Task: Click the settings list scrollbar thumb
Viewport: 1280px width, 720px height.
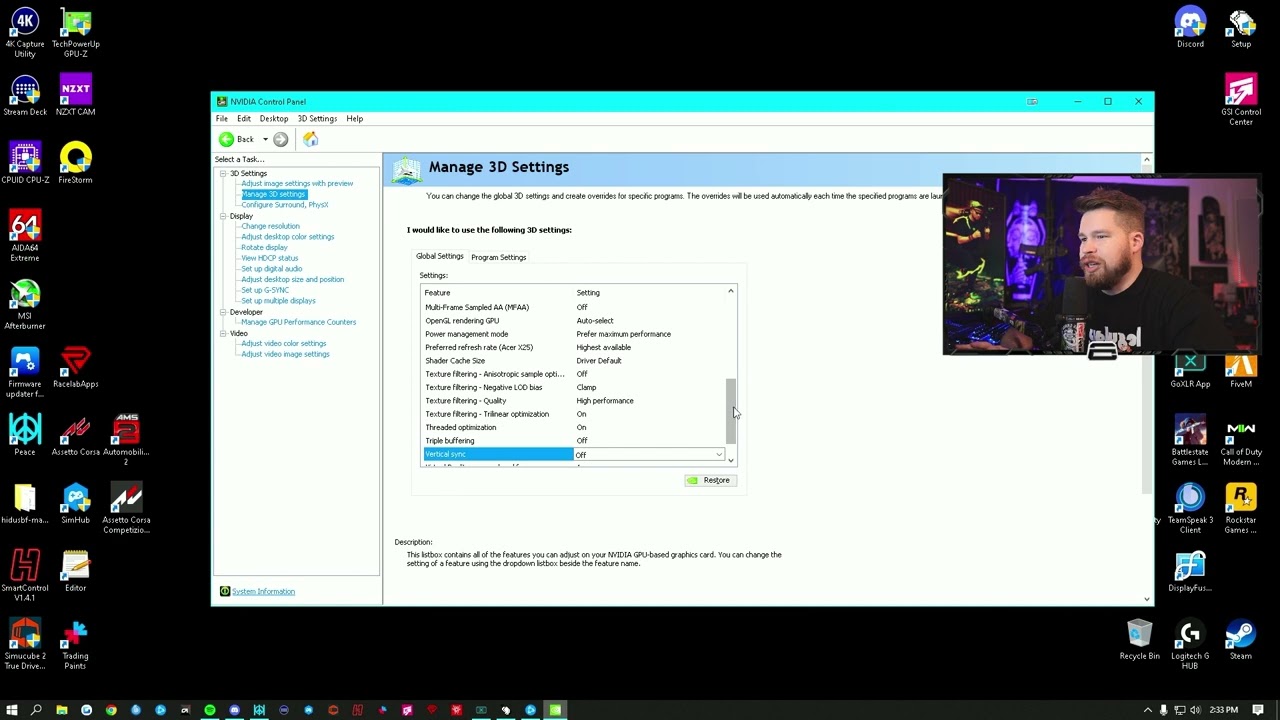Action: tap(731, 410)
